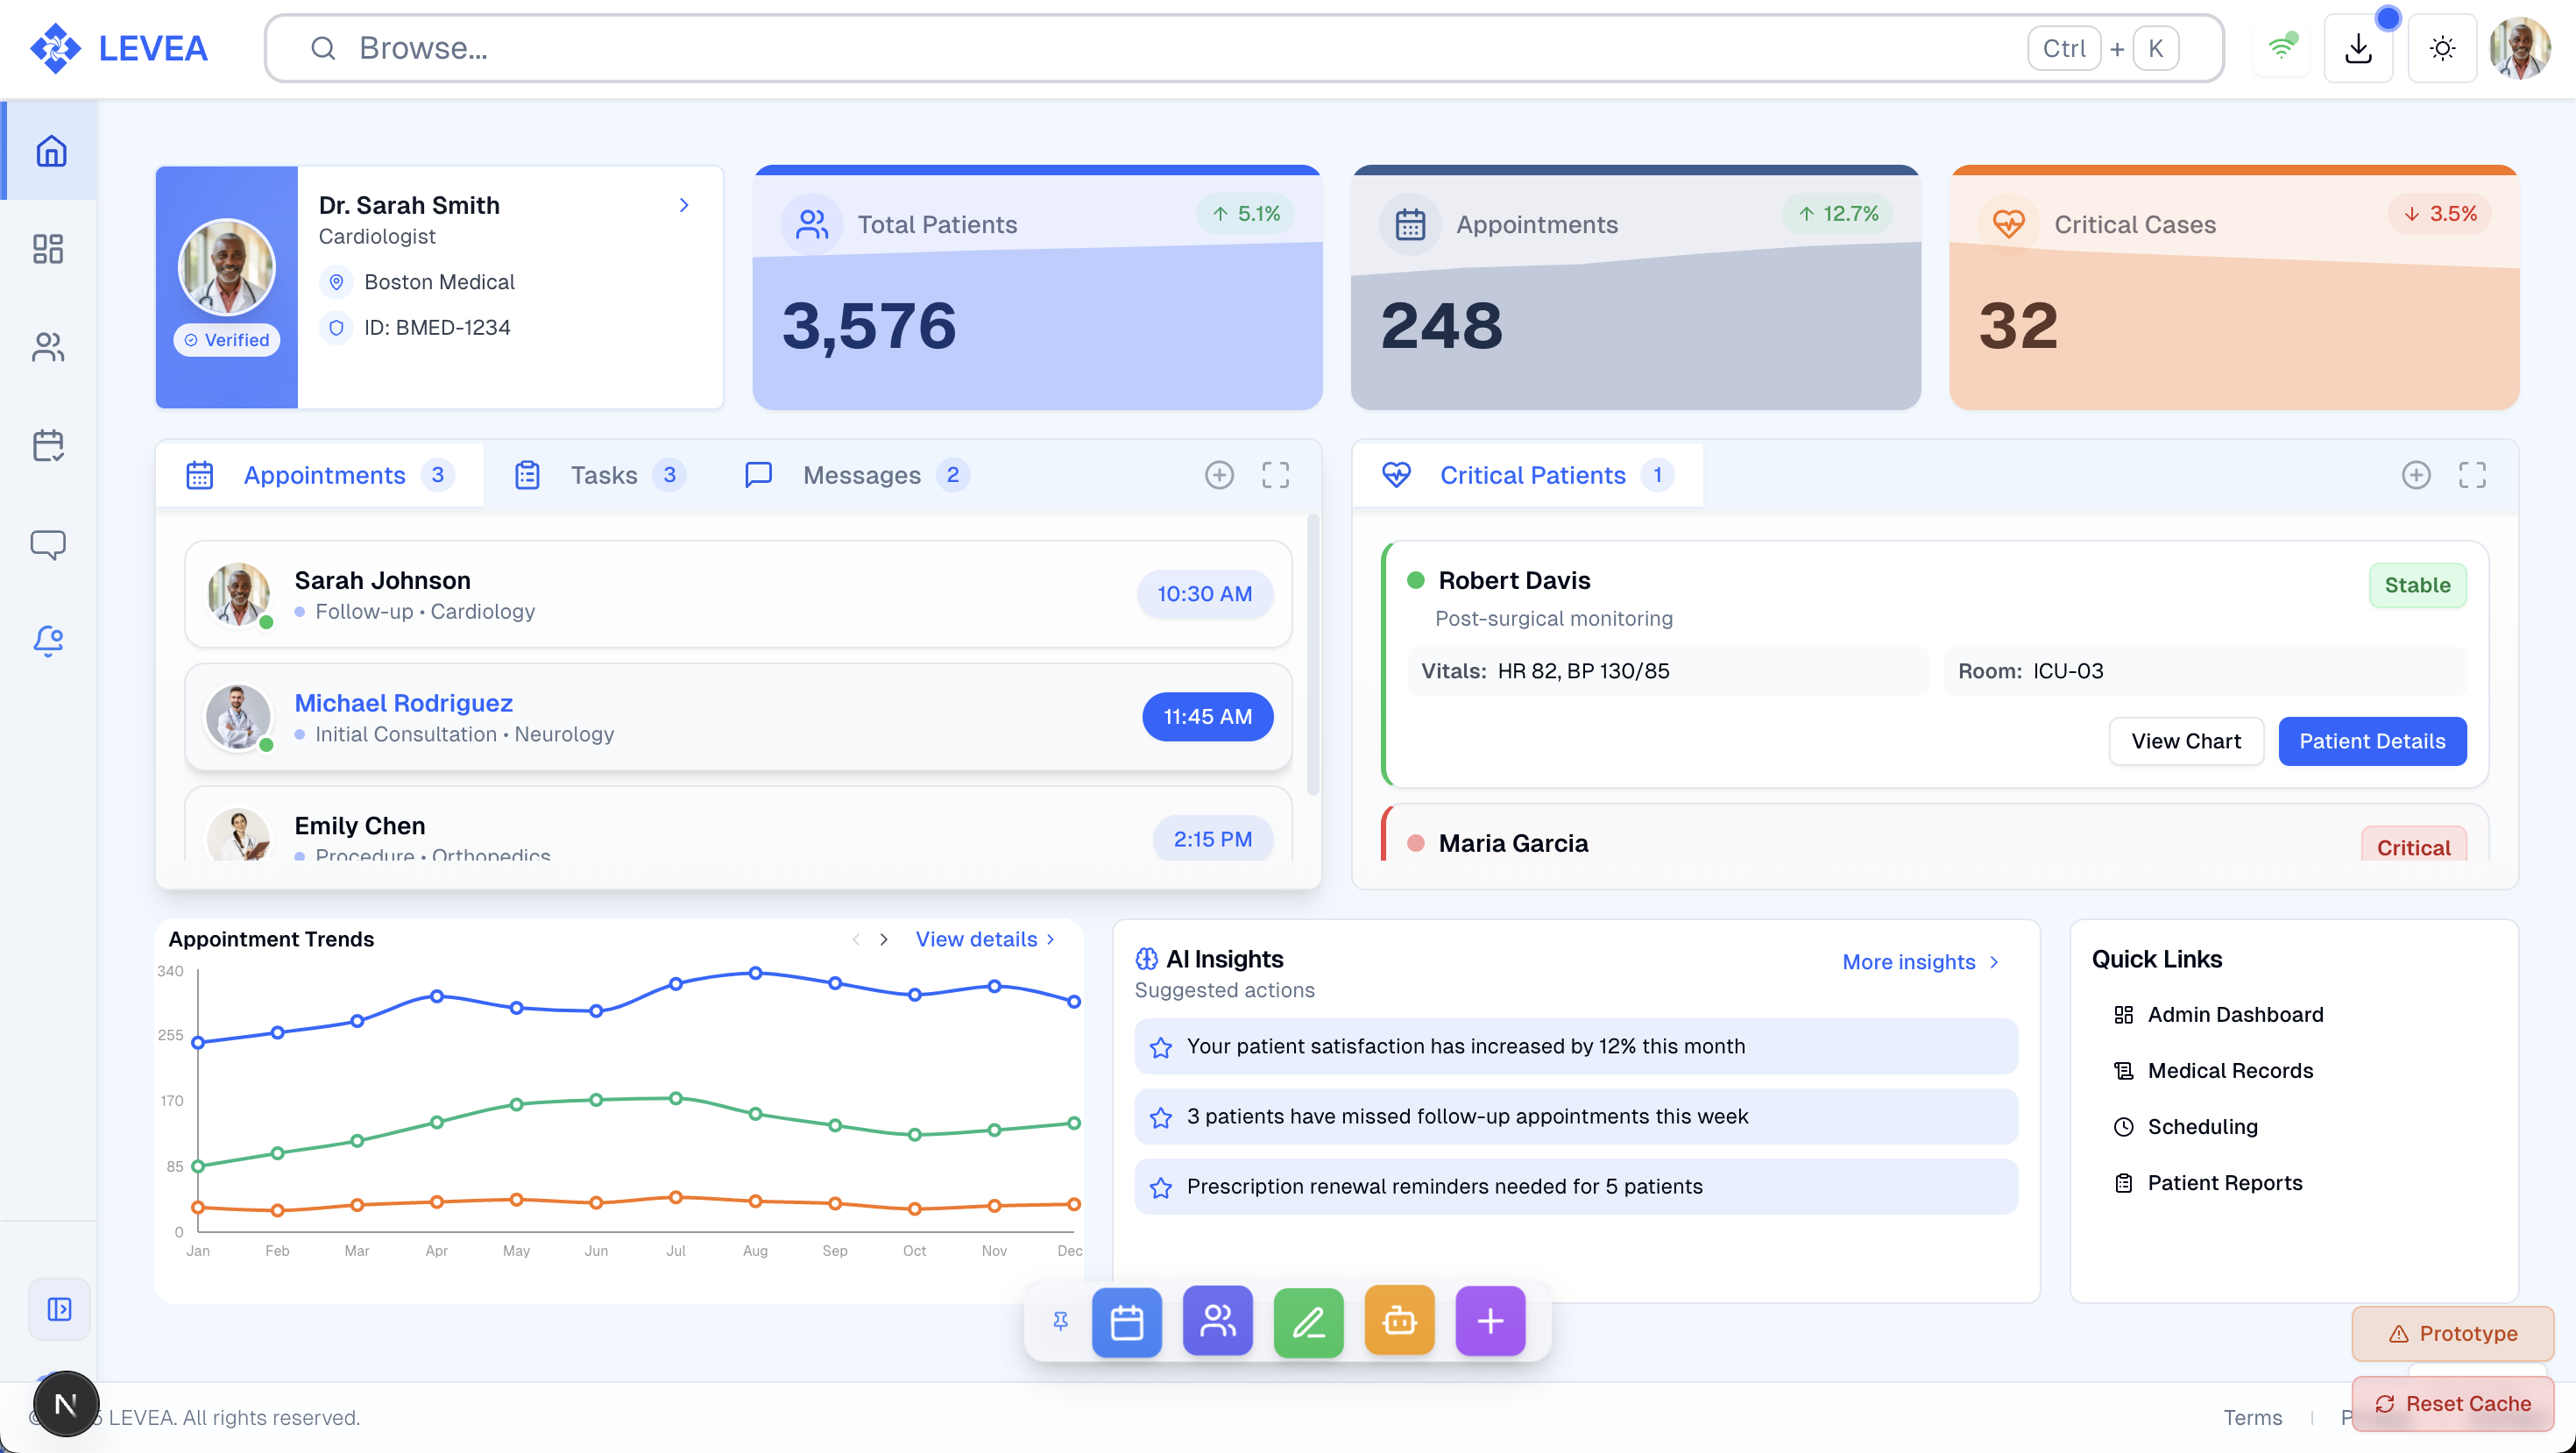
Task: Switch to the Messages tab
Action: pos(861,475)
